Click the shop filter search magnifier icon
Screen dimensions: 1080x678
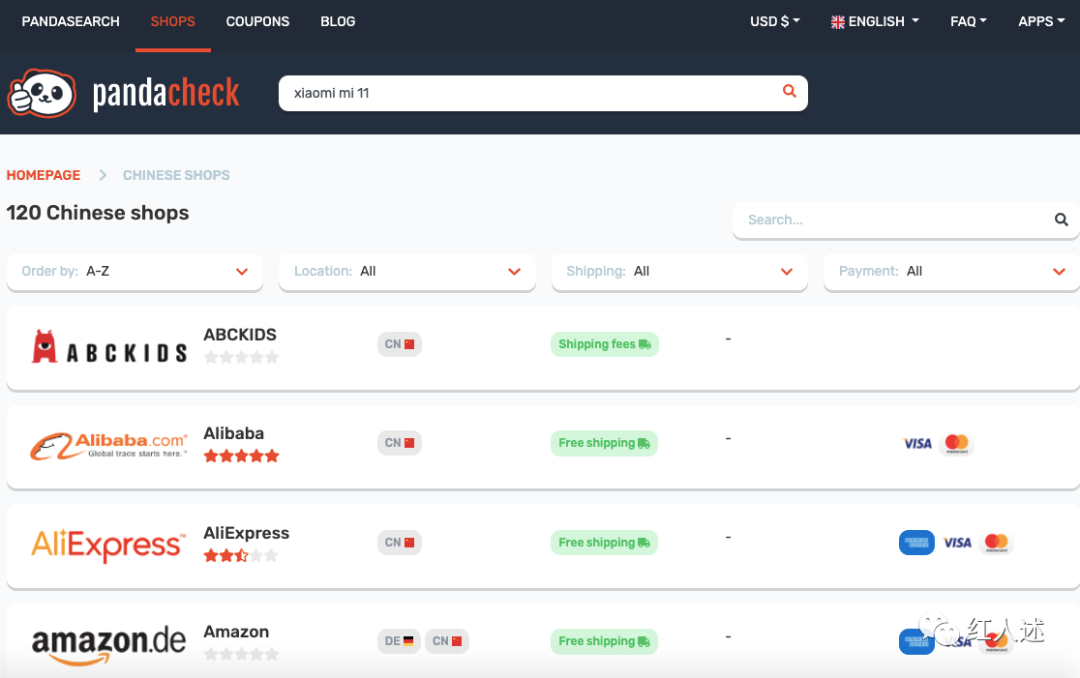[x=1061, y=220]
